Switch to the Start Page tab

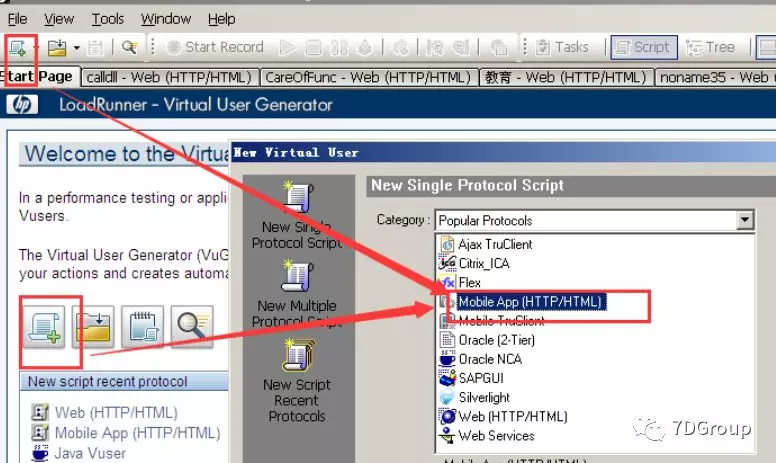[39, 77]
